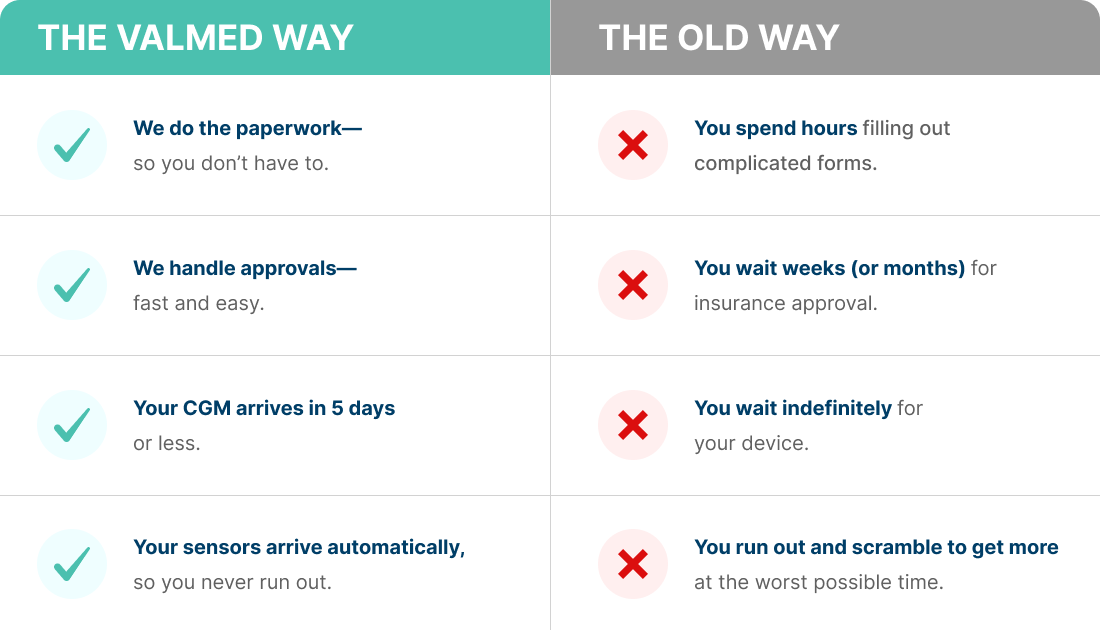Click the 'We handle approvals—' heading

[245, 268]
